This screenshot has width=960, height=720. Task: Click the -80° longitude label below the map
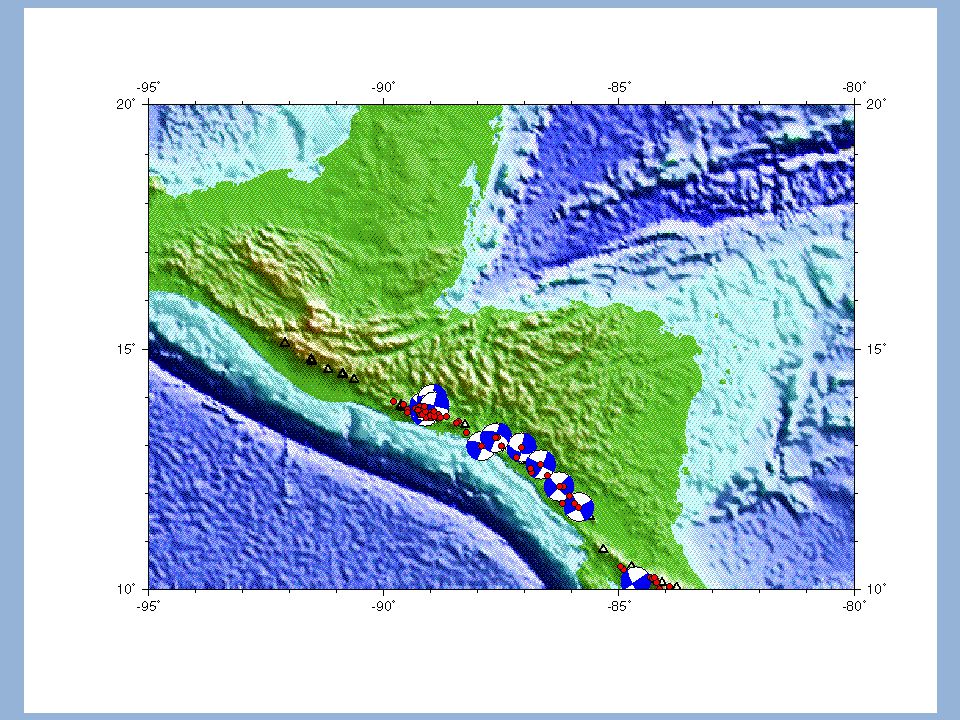pyautogui.click(x=854, y=606)
